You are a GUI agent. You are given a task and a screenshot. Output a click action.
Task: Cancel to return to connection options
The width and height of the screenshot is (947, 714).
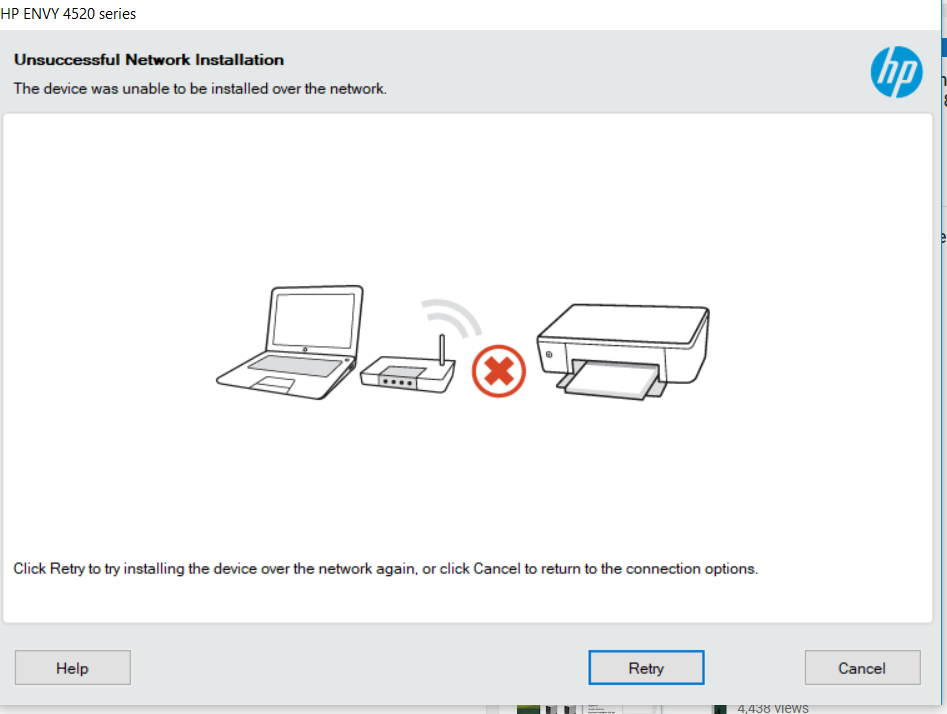pos(862,667)
